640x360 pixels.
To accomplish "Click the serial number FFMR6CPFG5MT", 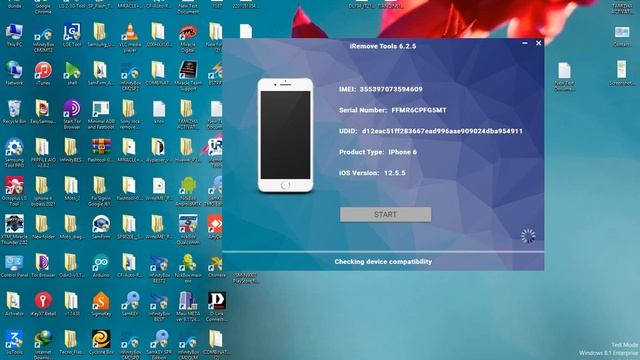I will (x=419, y=110).
